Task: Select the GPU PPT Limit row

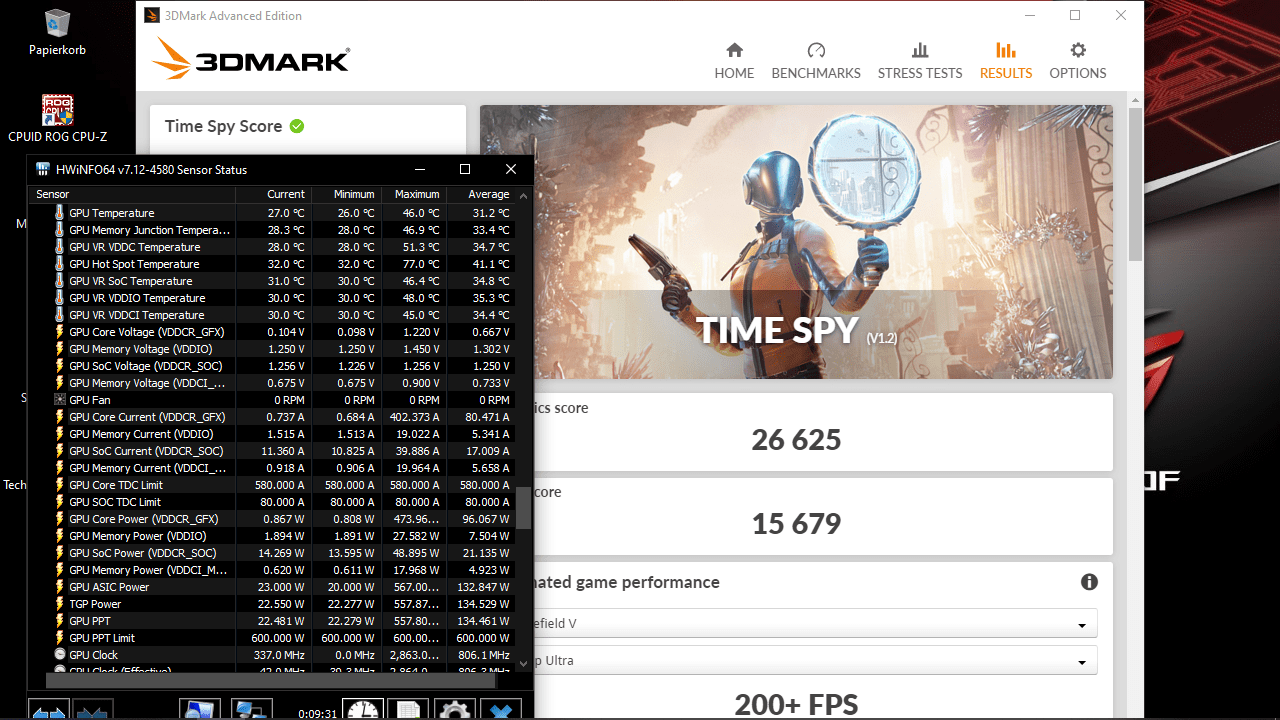Action: click(272, 638)
